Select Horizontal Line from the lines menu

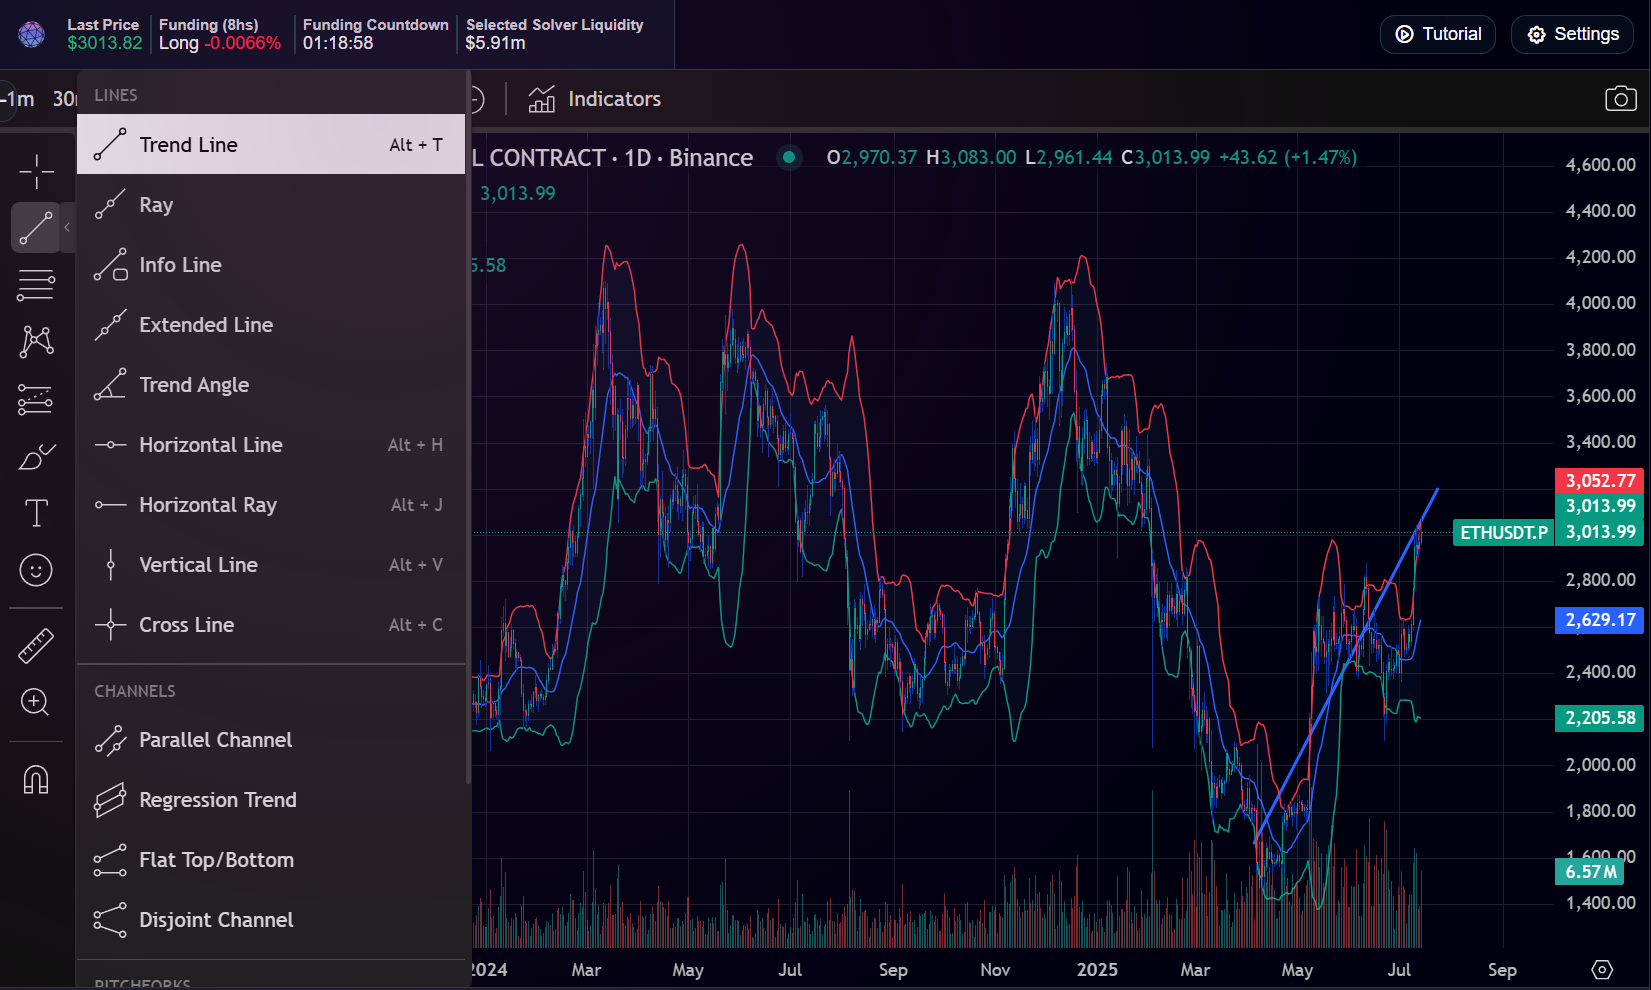[211, 444]
